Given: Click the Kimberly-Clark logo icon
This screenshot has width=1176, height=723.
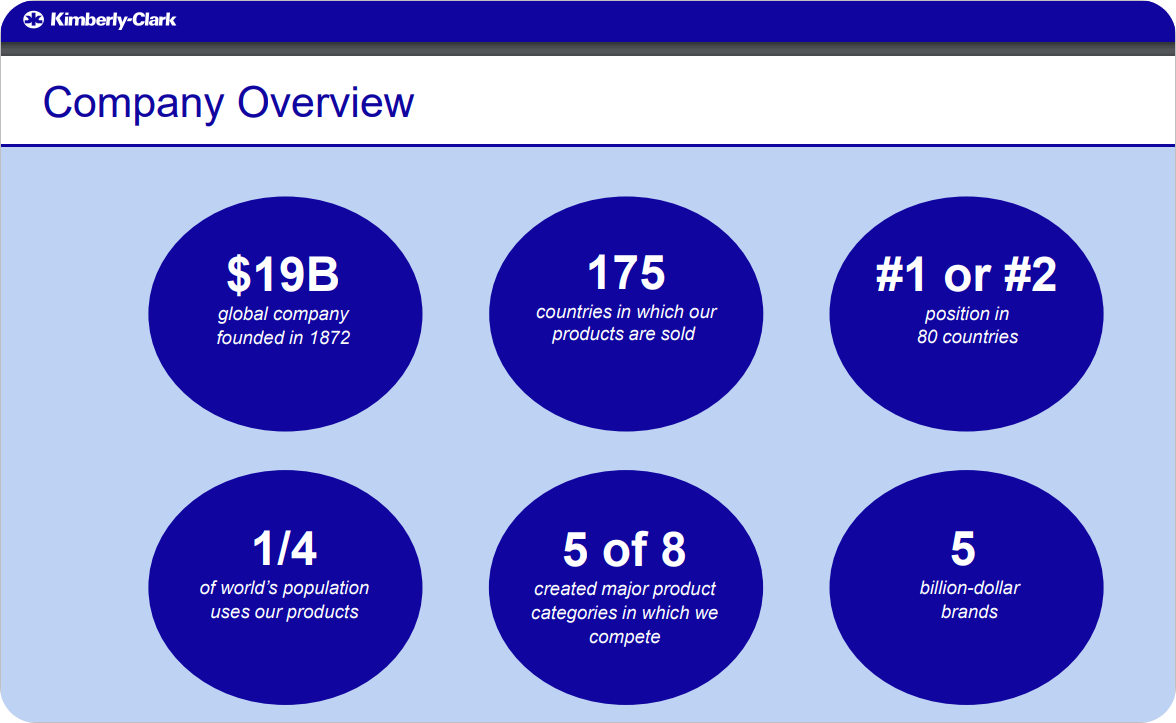Looking at the screenshot, I should coord(34,20).
